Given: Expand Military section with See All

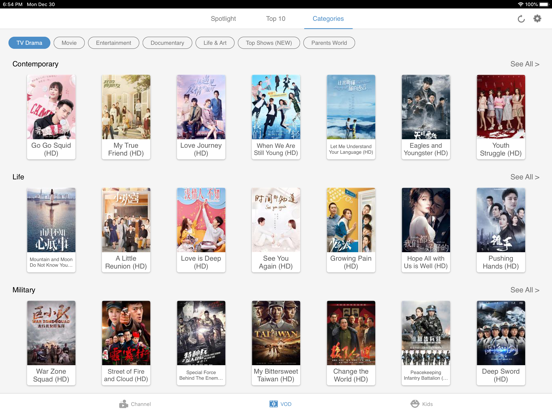Looking at the screenshot, I should (x=525, y=290).
